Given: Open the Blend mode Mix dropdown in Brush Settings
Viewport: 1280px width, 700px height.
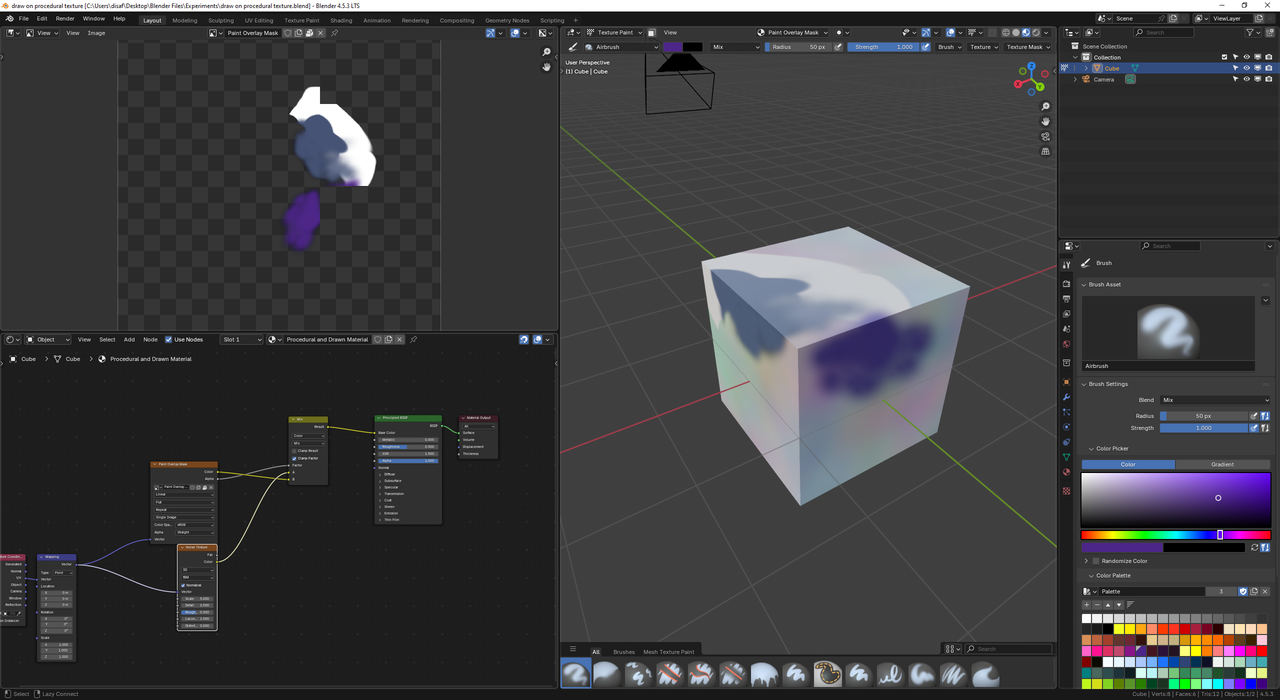Looking at the screenshot, I should pyautogui.click(x=1214, y=400).
